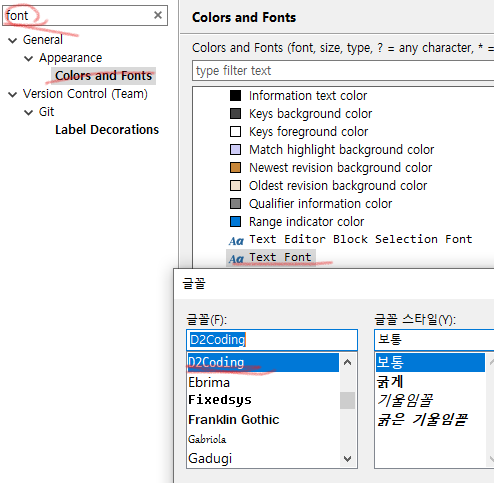Select D2Coding in the font list
Image resolution: width=494 pixels, height=483 pixels.
tap(263, 362)
